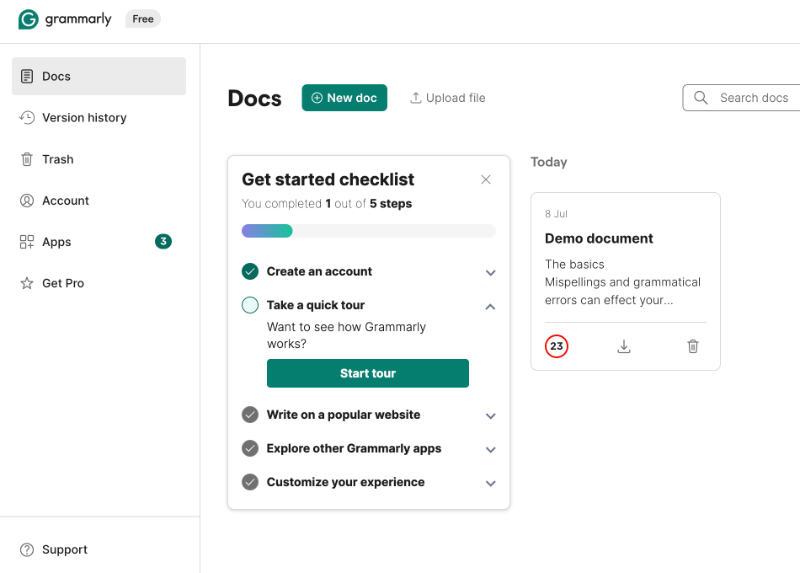Open the Apps section
Viewport: 800px width, 573px height.
[99, 242]
